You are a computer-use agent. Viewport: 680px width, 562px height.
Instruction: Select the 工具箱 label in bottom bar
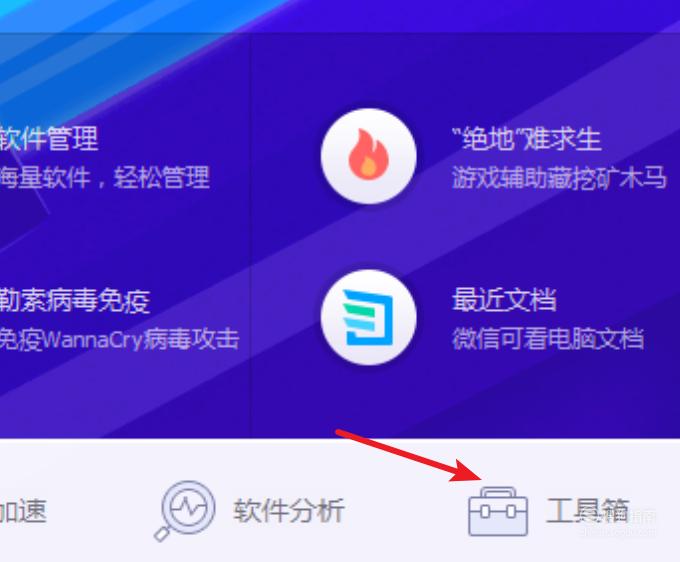(587, 510)
